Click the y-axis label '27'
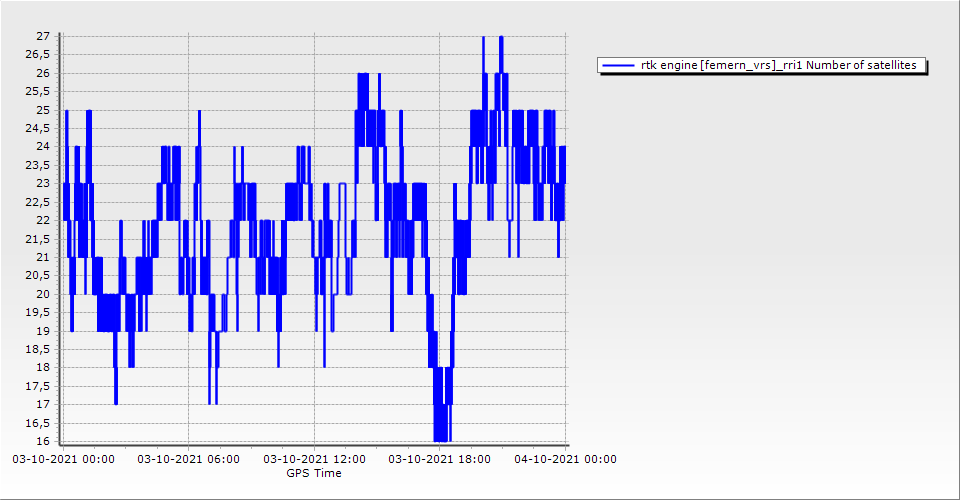The height and width of the screenshot is (500, 960). click(x=43, y=36)
